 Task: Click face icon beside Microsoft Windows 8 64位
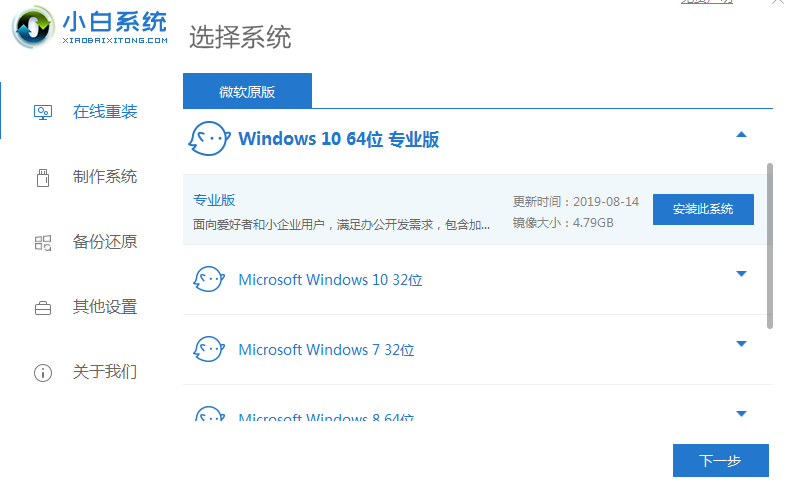208,415
